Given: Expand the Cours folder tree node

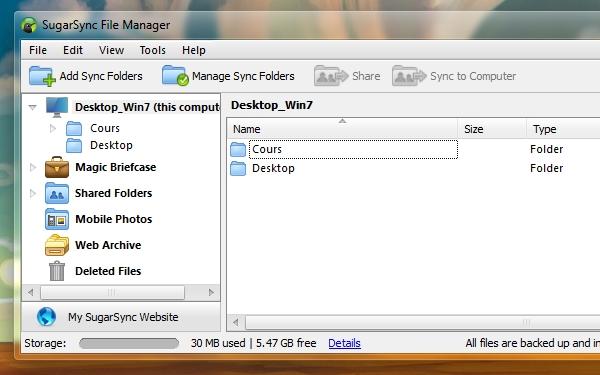Looking at the screenshot, I should click(53, 129).
